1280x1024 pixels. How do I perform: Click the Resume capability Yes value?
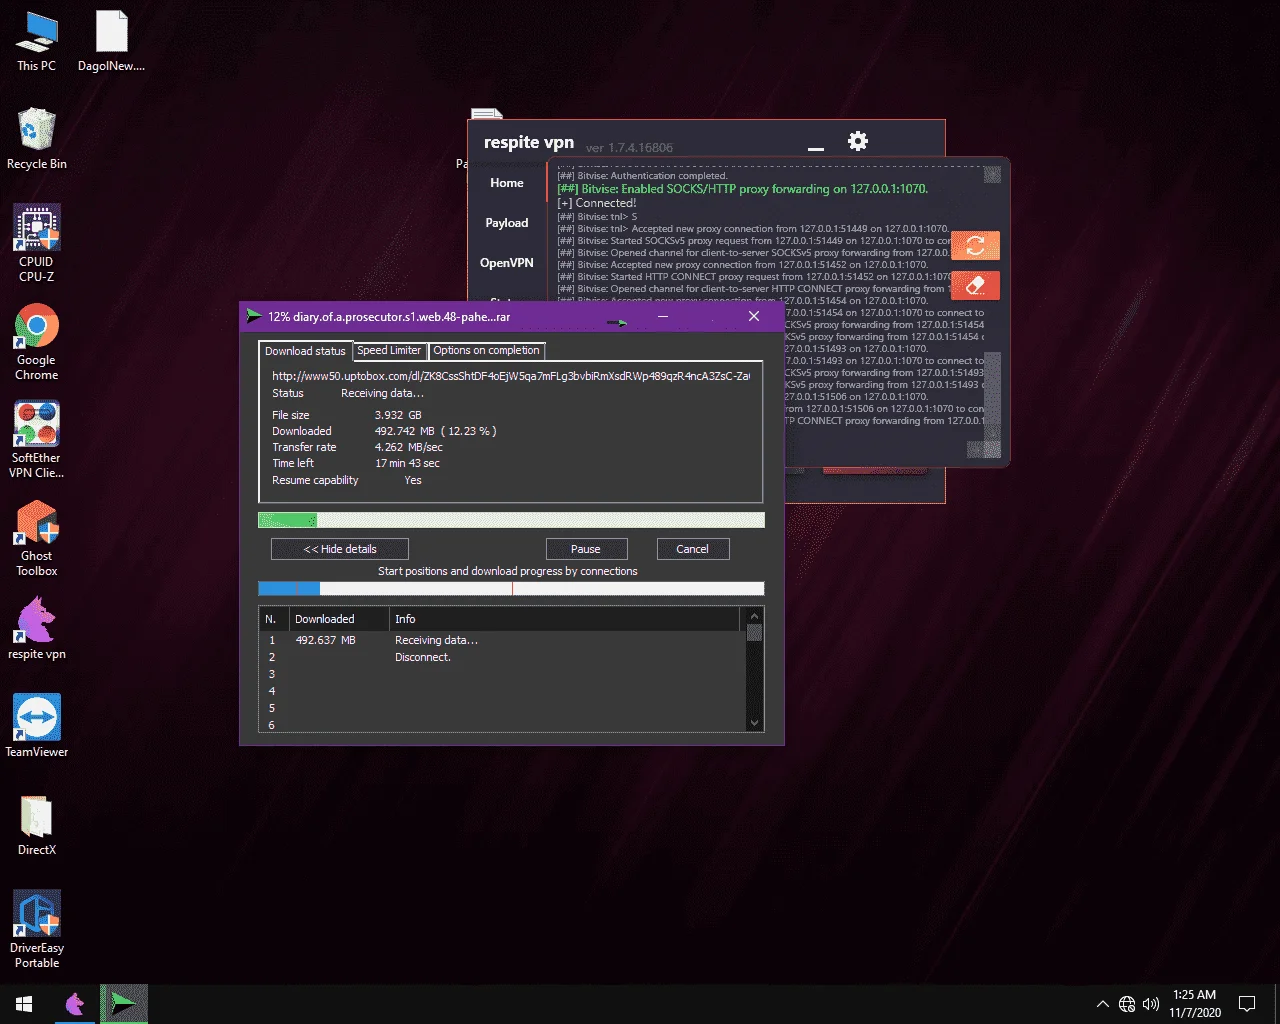pos(413,480)
